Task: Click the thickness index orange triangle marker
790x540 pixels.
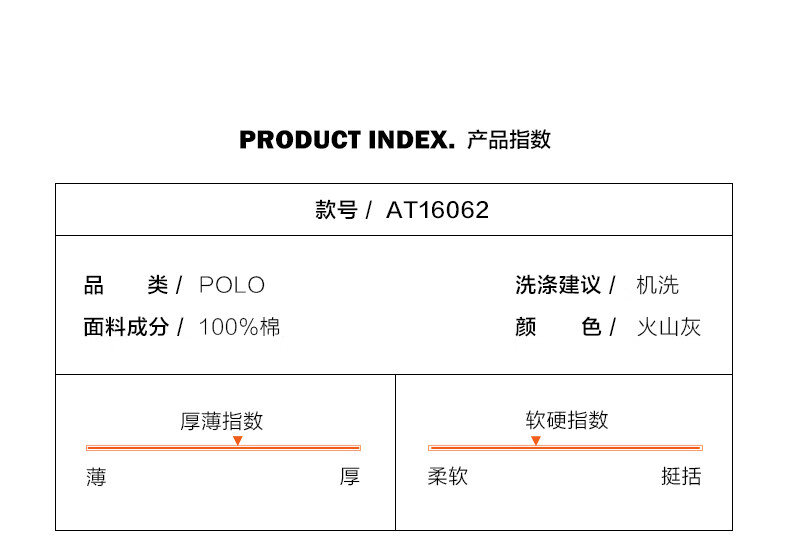Action: (237, 440)
